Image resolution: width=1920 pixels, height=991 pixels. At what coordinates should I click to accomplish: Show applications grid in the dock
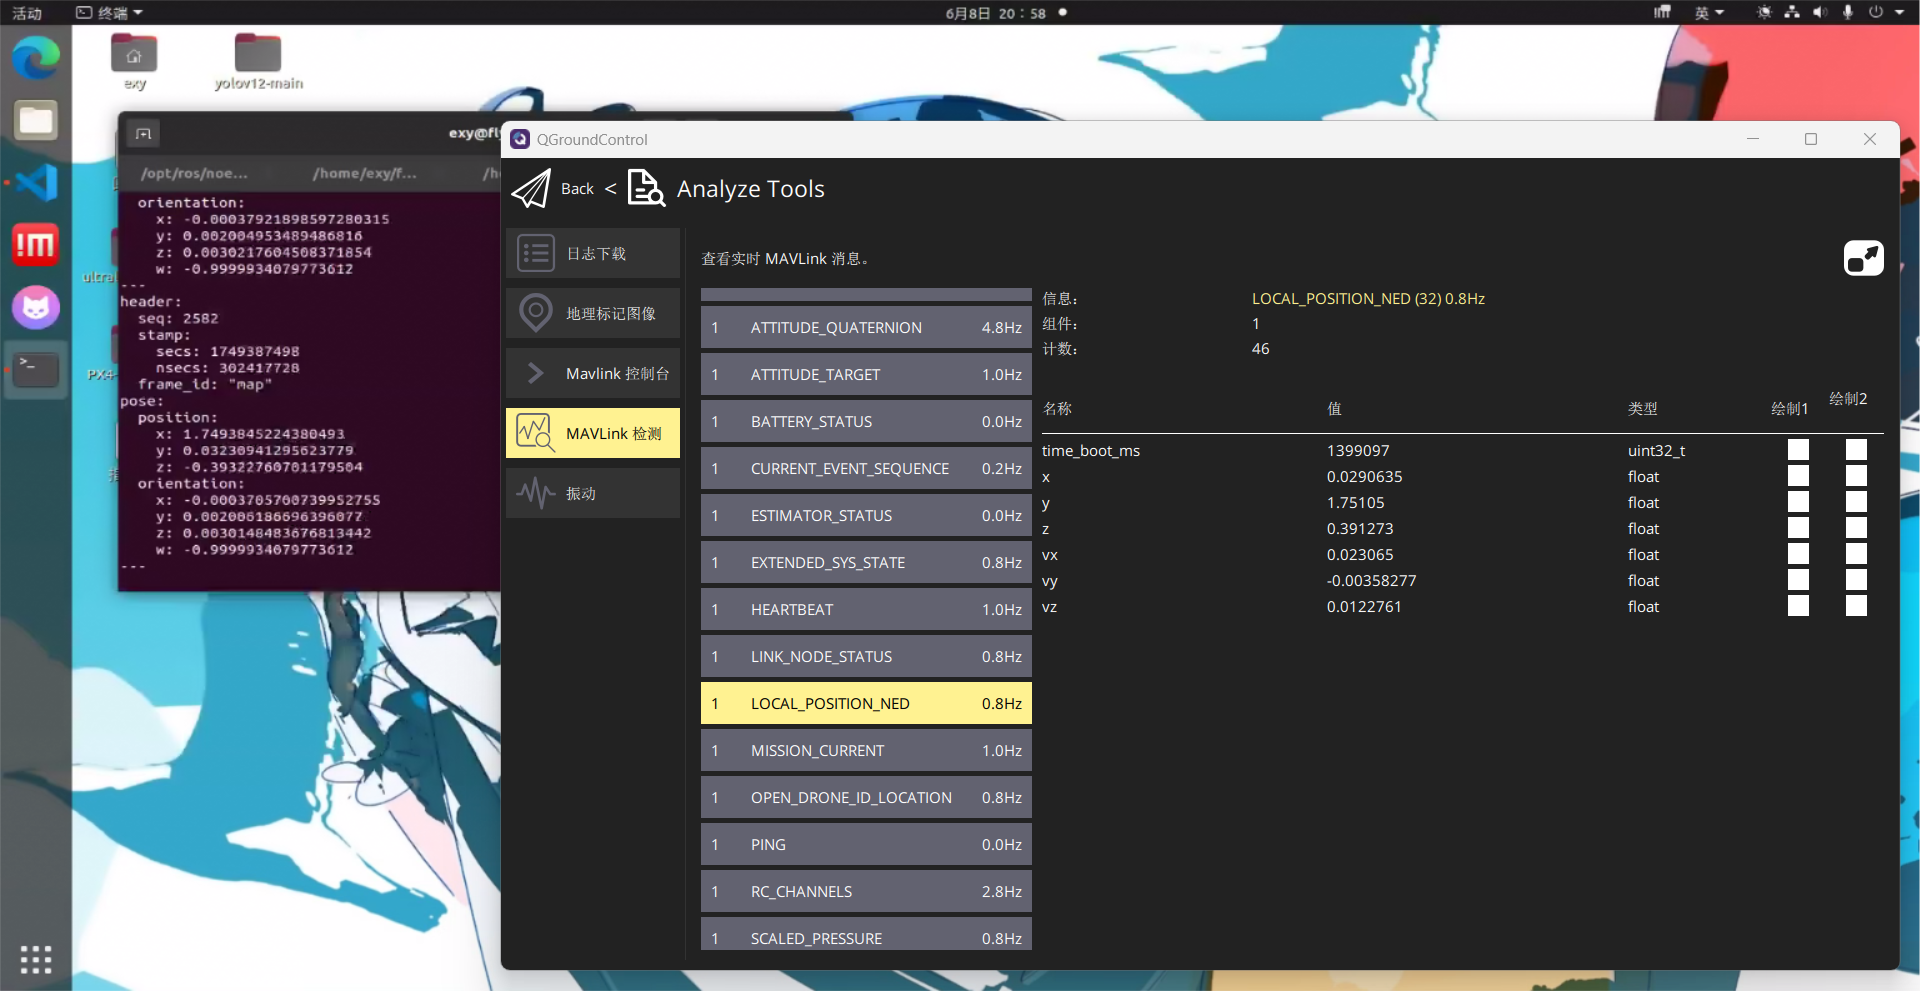tap(36, 959)
